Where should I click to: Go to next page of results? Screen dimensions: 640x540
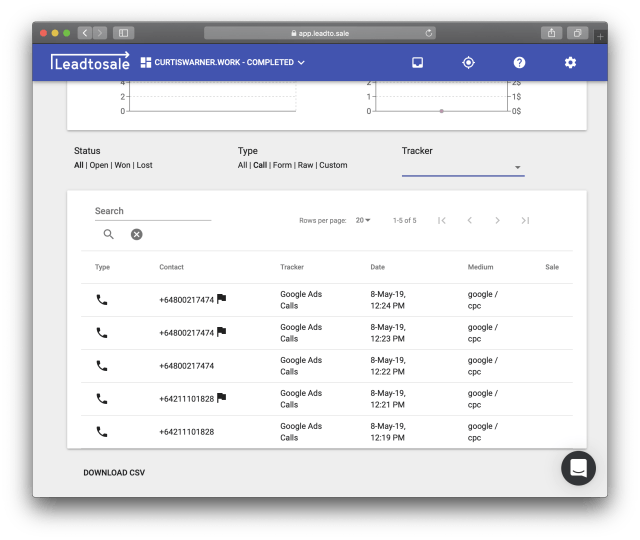[497, 220]
